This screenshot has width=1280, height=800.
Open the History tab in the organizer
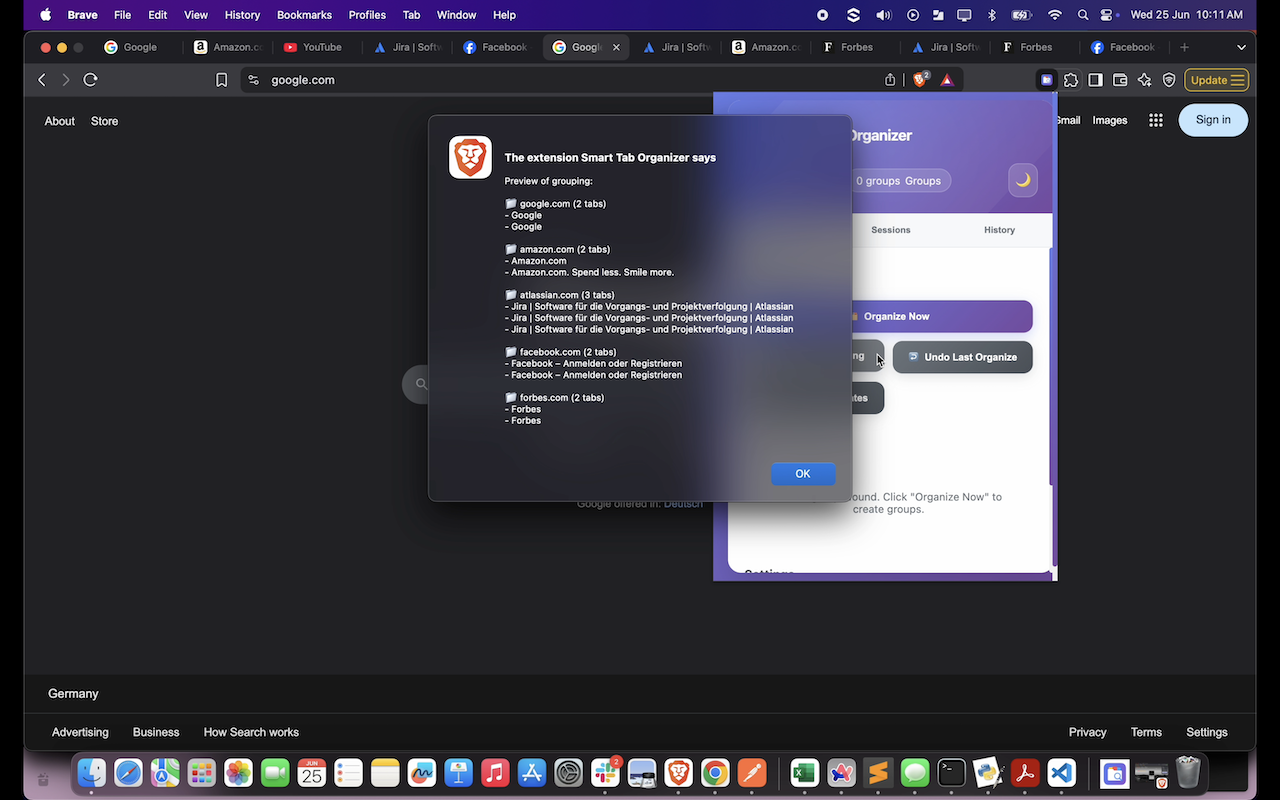999,230
